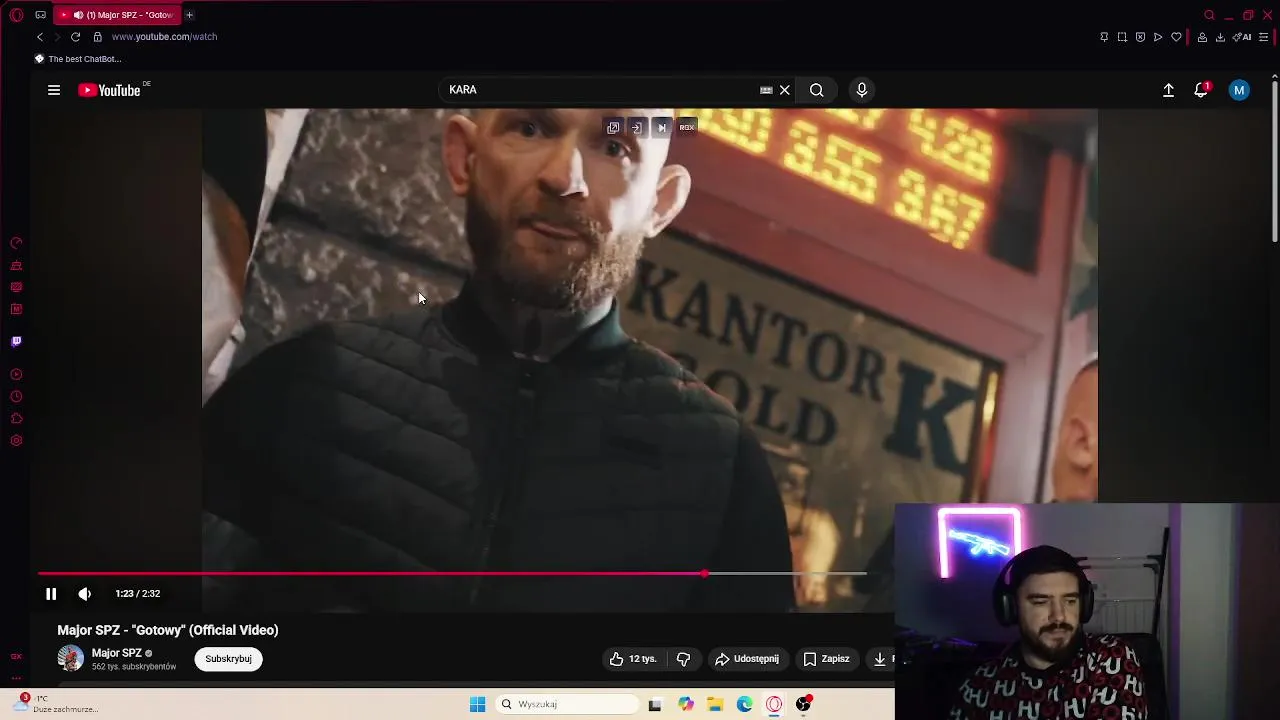Pop out video with the detach icon
The height and width of the screenshot is (720, 1280).
pyautogui.click(x=613, y=128)
